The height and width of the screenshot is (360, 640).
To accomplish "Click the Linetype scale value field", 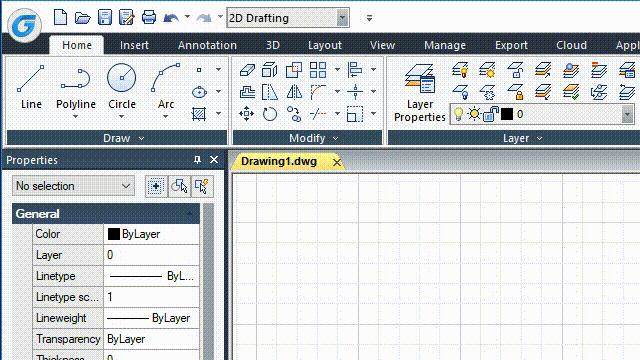I will click(x=151, y=297).
